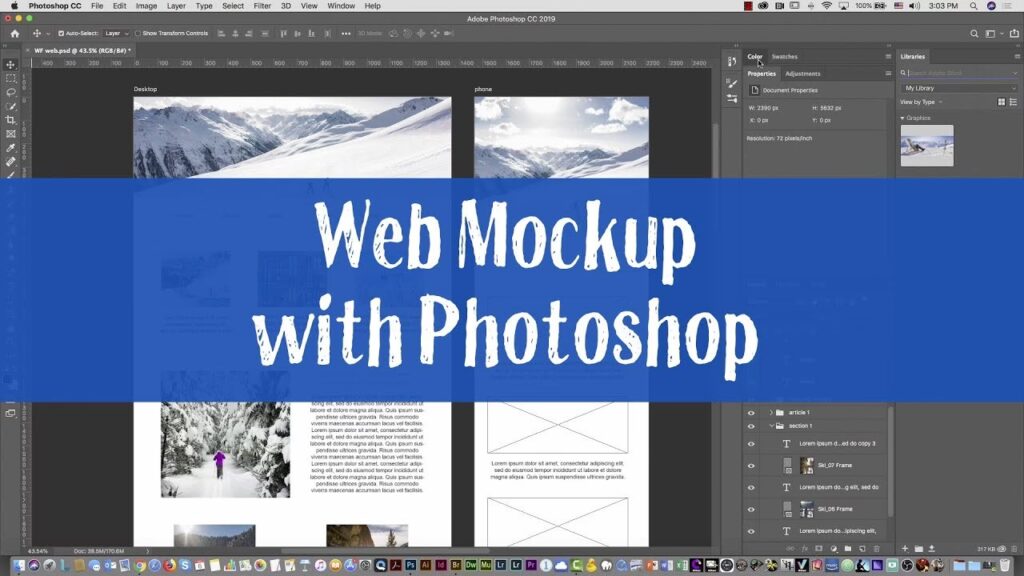
Task: Uncheck the Auto-Select checkbox
Action: [x=61, y=33]
